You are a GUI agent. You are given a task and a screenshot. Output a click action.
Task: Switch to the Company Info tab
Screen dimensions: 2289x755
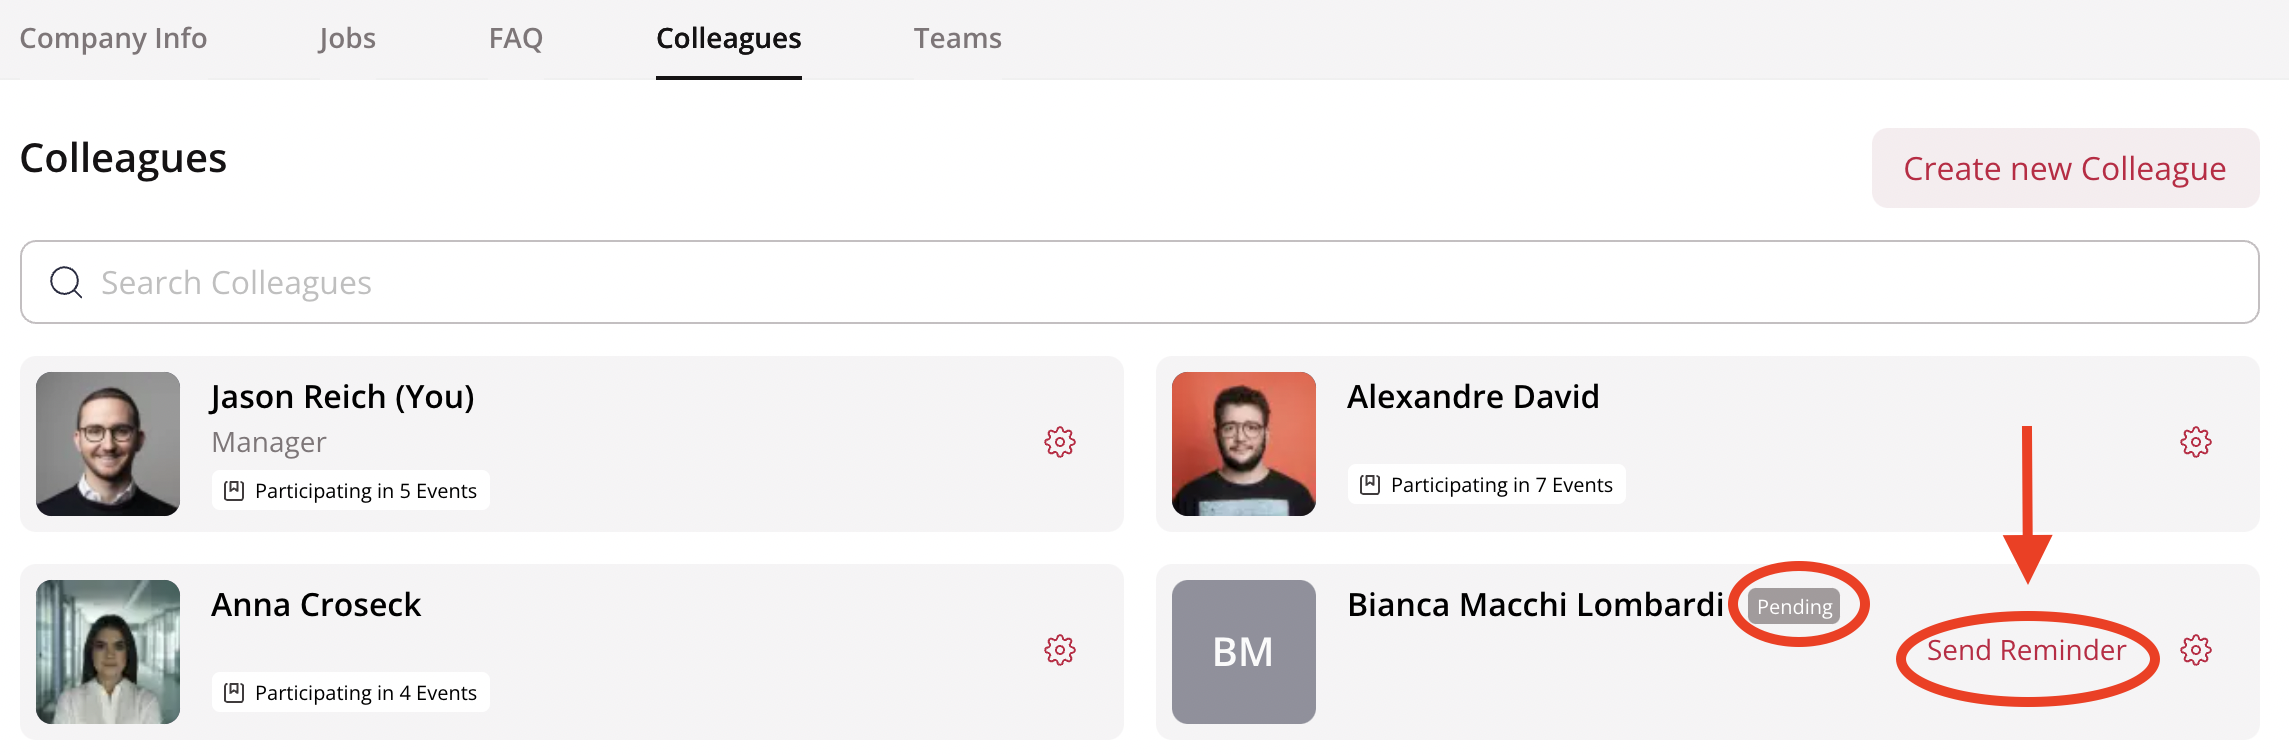[113, 38]
